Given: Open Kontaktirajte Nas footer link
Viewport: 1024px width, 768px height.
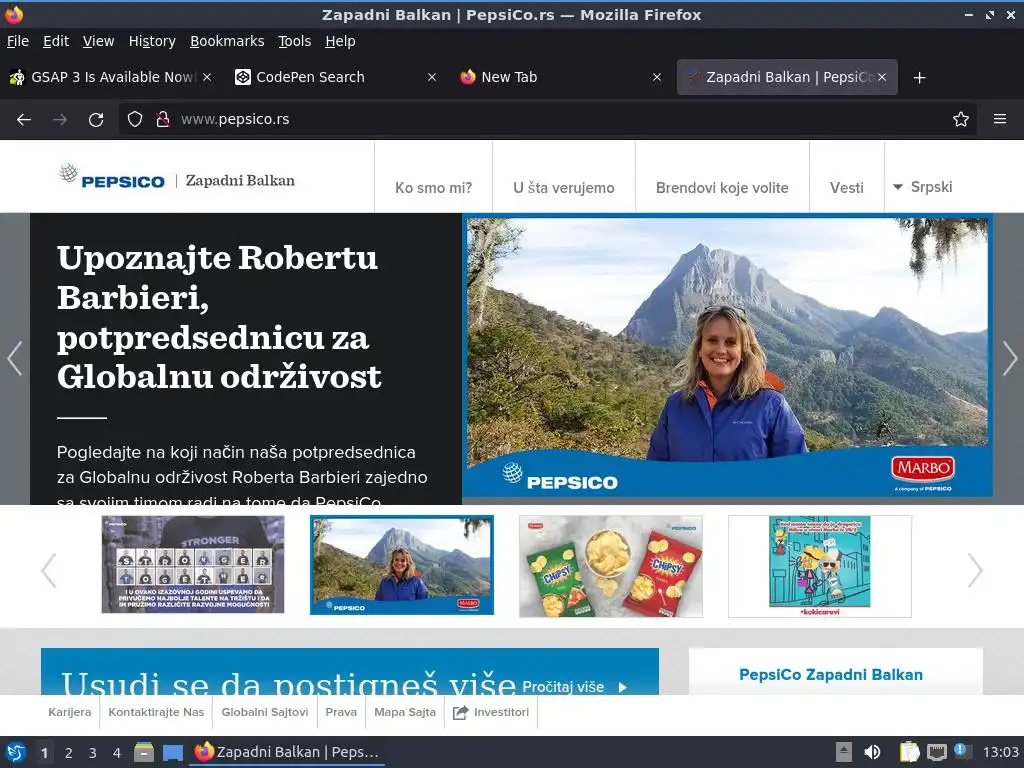Looking at the screenshot, I should tap(156, 712).
